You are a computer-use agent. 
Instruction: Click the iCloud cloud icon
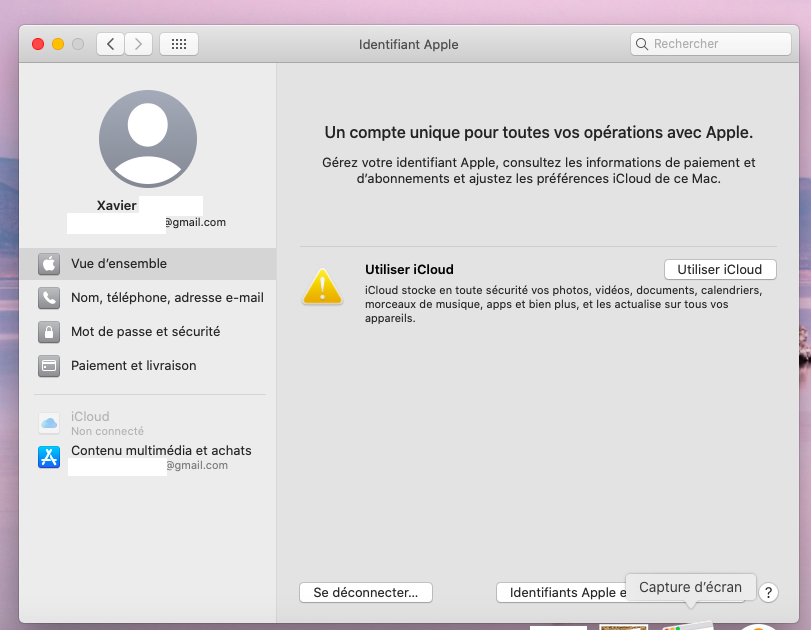49,423
